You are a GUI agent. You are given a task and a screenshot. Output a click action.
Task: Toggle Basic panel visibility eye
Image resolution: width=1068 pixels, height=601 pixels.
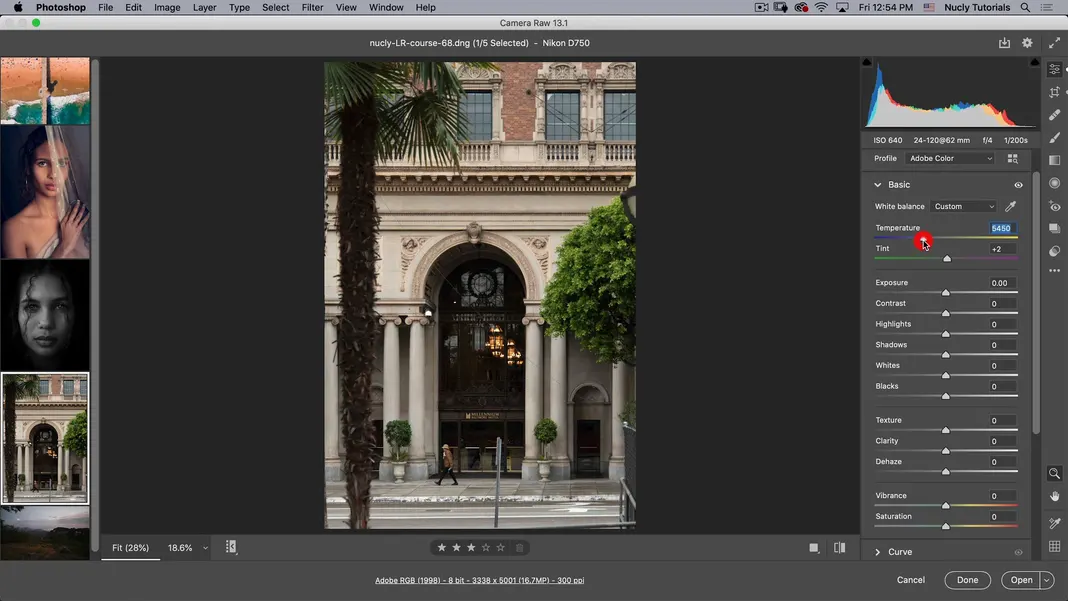pos(1018,185)
